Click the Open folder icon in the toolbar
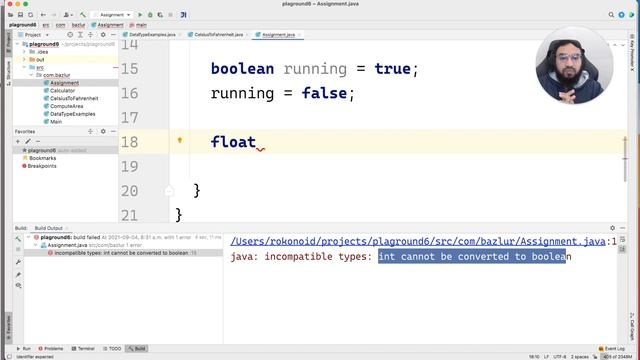The height and width of the screenshot is (360, 640). click(x=11, y=15)
